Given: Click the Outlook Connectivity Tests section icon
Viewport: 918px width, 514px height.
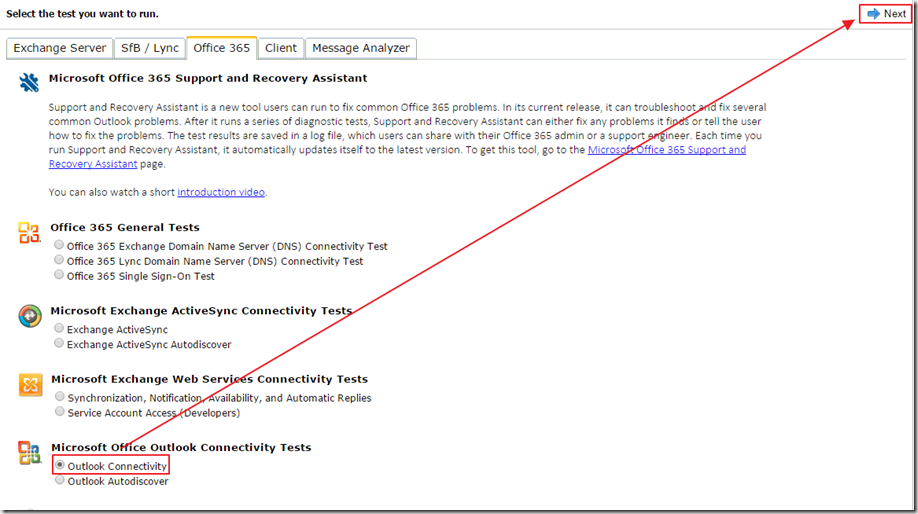Looking at the screenshot, I should click(29, 453).
